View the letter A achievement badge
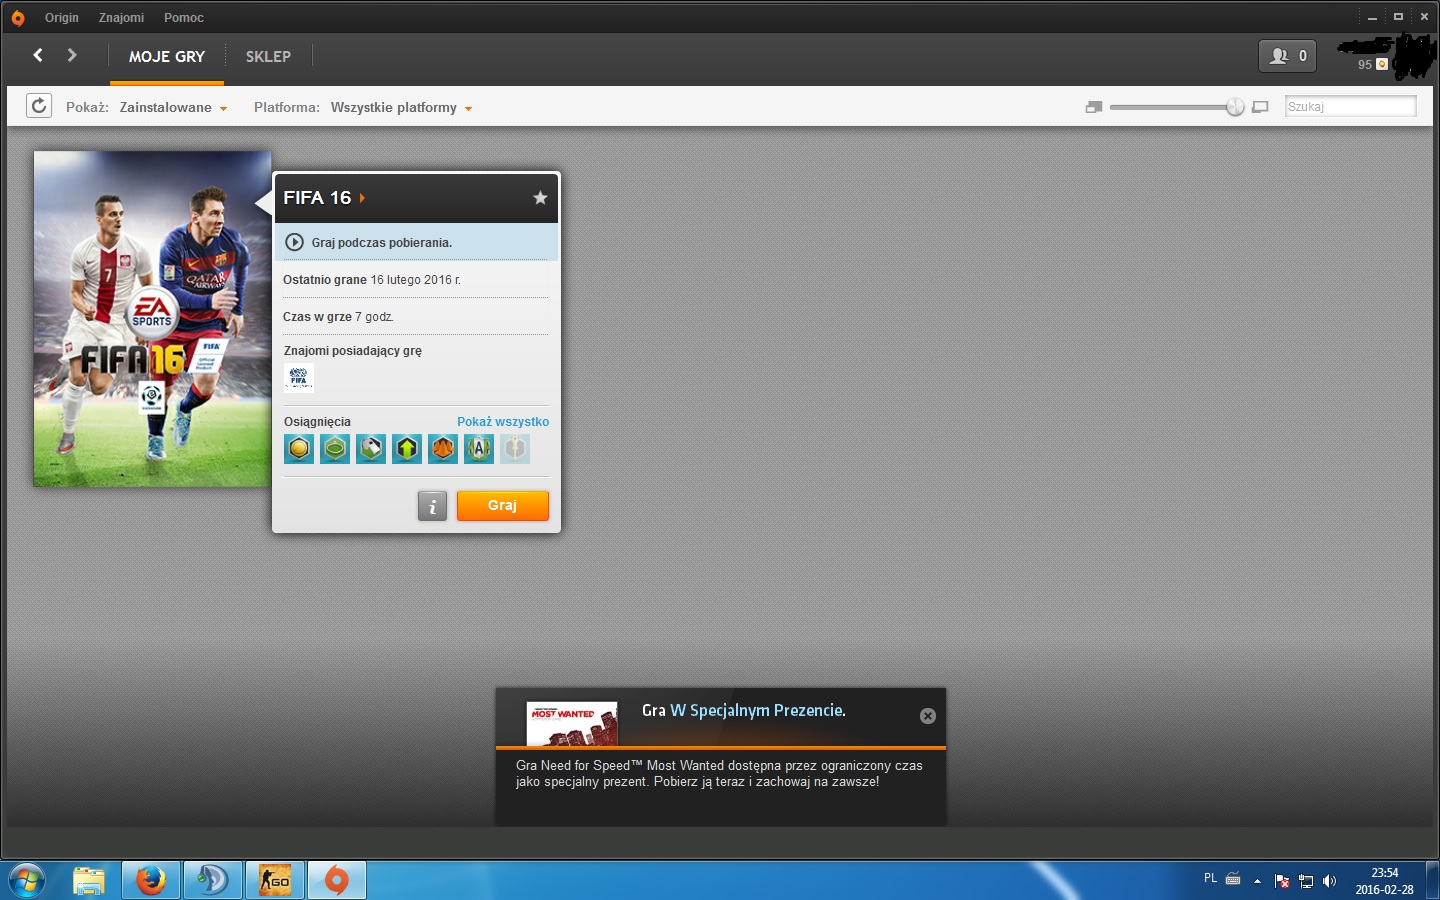This screenshot has height=900, width=1440. pos(479,449)
